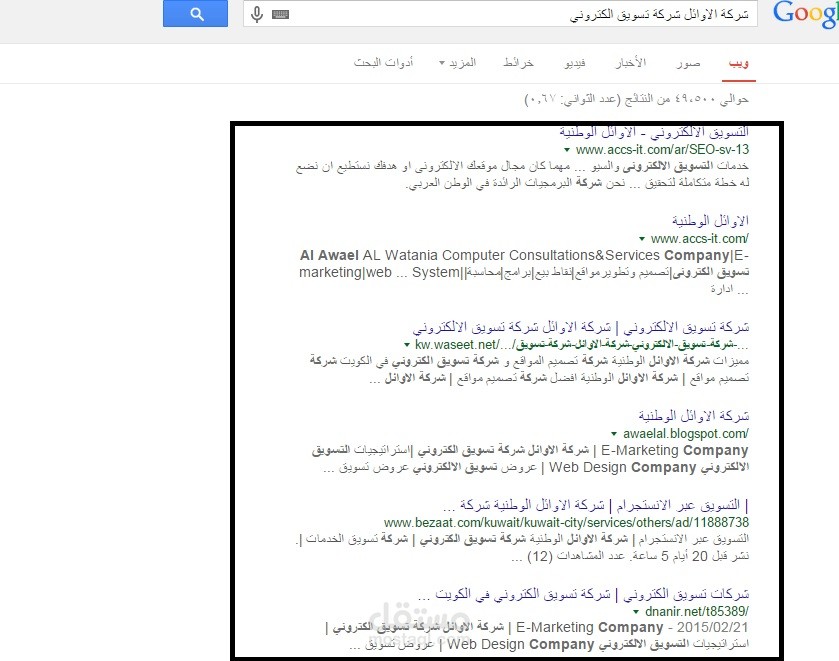Click the bezaat.com kuwait-city URL text

click(x=567, y=522)
